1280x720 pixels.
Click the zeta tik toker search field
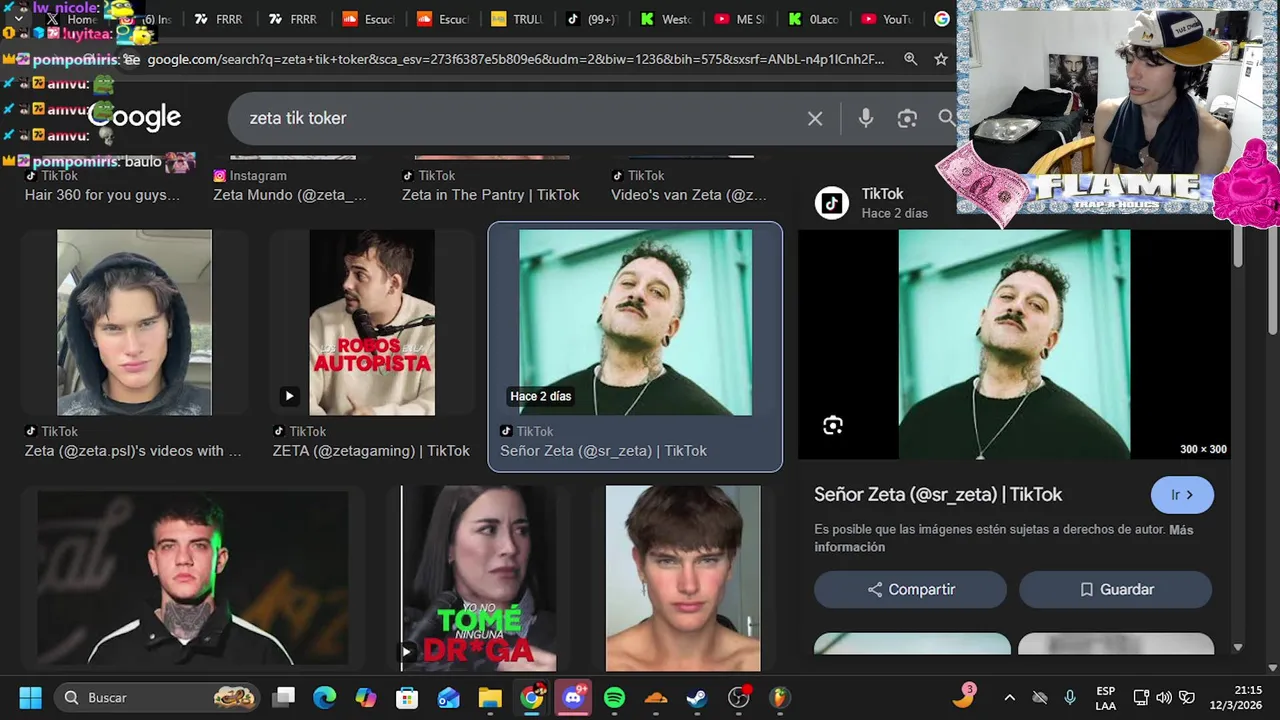point(520,118)
